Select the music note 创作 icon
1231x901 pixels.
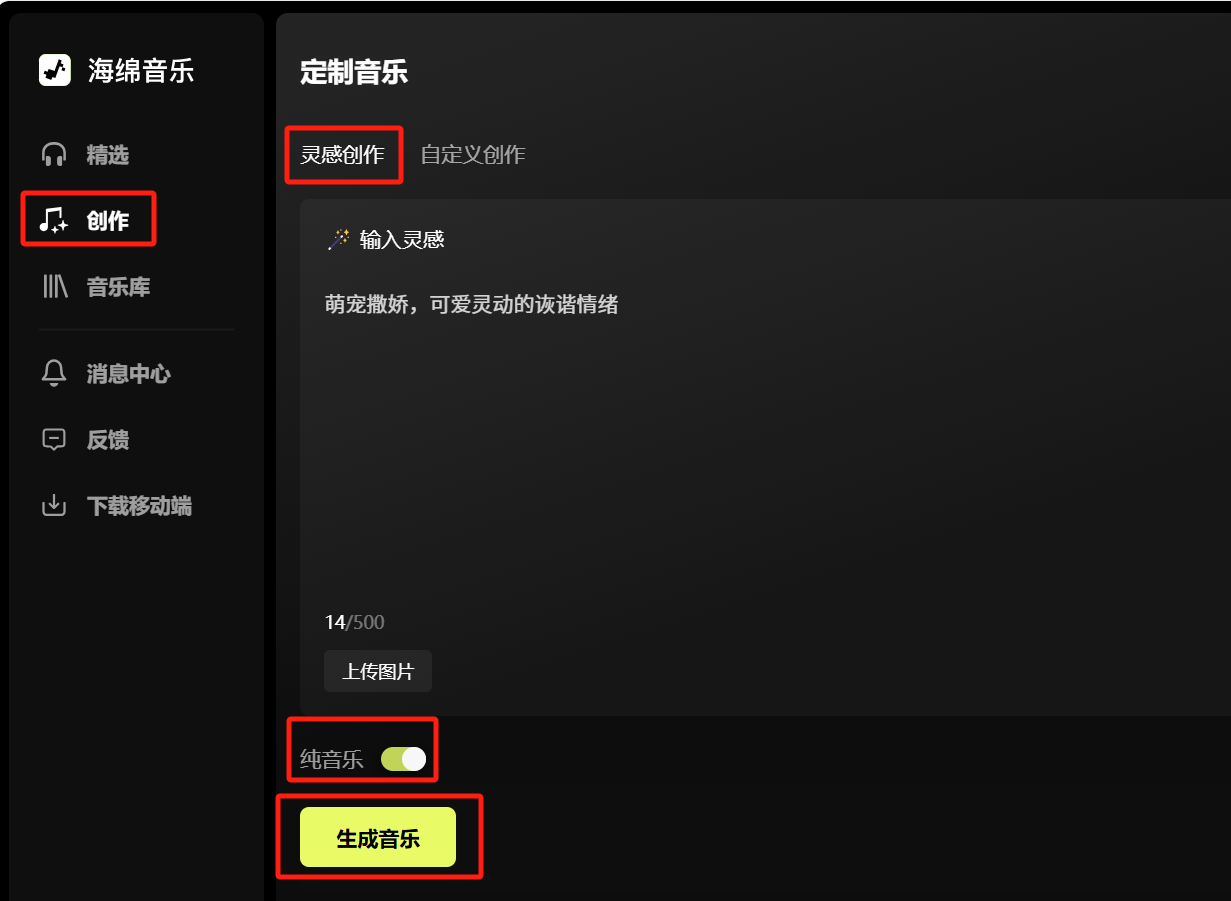pyautogui.click(x=53, y=221)
